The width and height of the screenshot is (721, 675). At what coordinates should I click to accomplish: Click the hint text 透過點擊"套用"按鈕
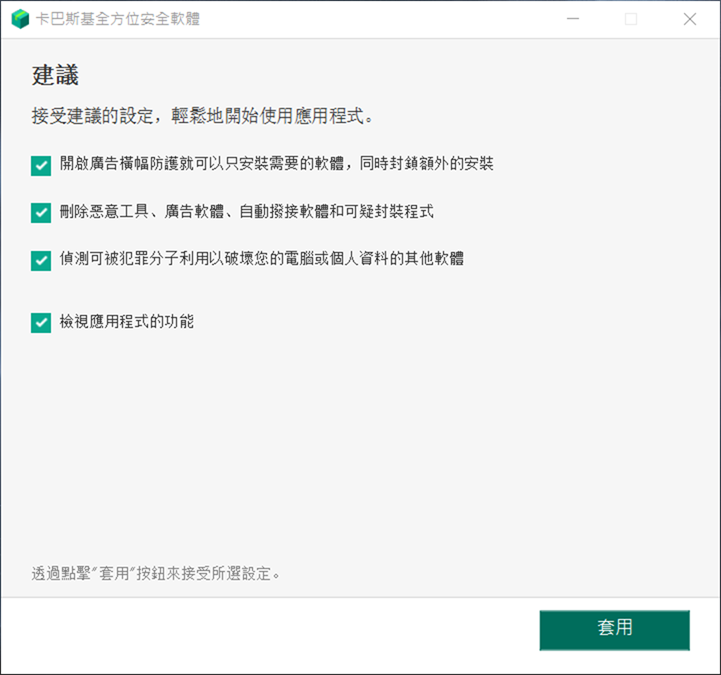pyautogui.click(x=156, y=574)
